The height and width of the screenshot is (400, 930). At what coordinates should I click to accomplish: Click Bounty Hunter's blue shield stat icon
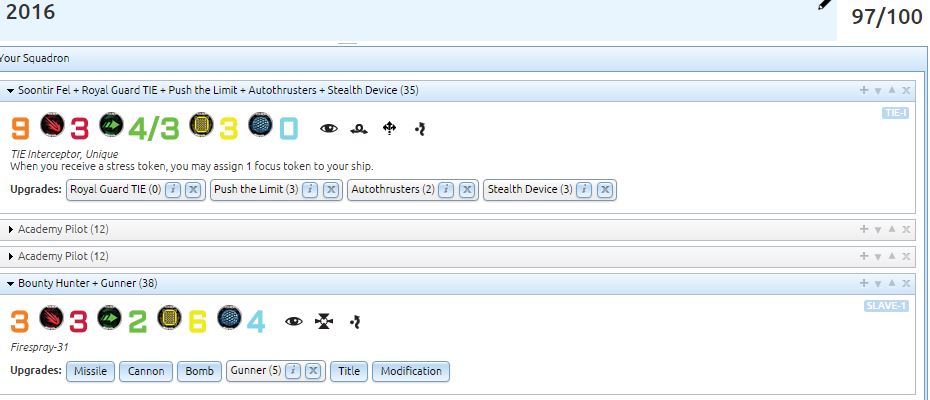click(x=229, y=318)
